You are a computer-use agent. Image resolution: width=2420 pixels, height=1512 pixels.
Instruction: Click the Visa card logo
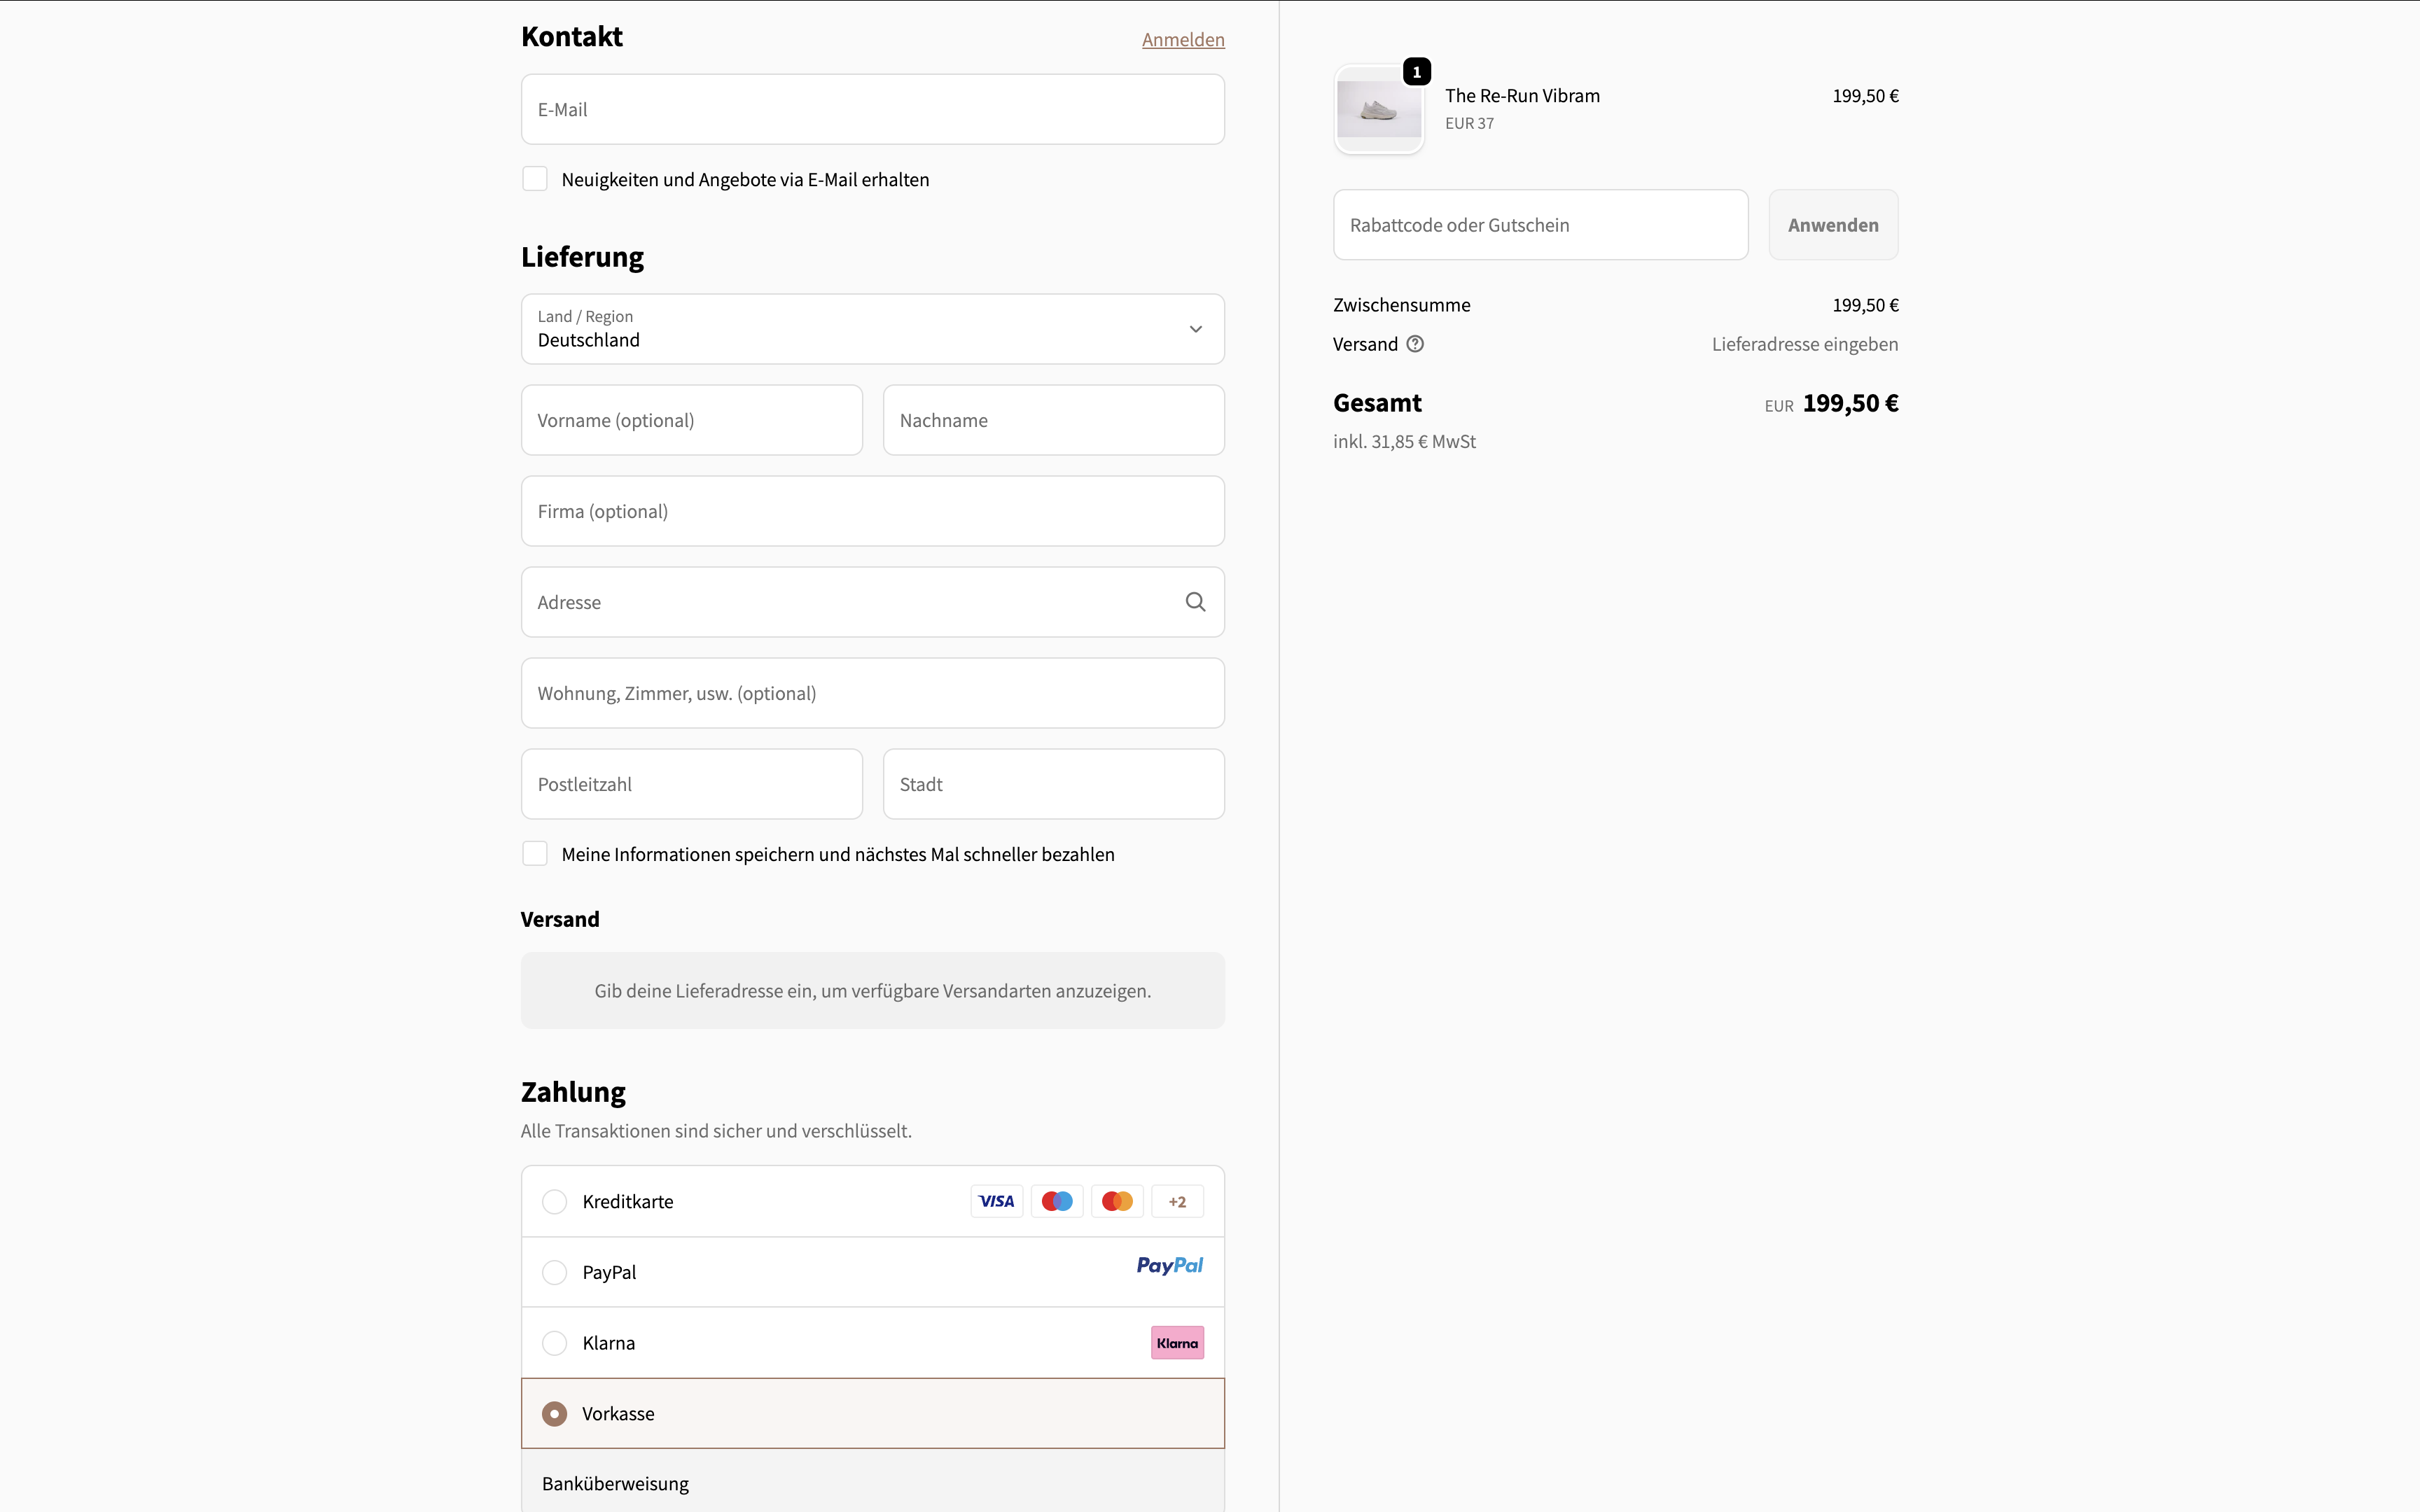tap(996, 1201)
